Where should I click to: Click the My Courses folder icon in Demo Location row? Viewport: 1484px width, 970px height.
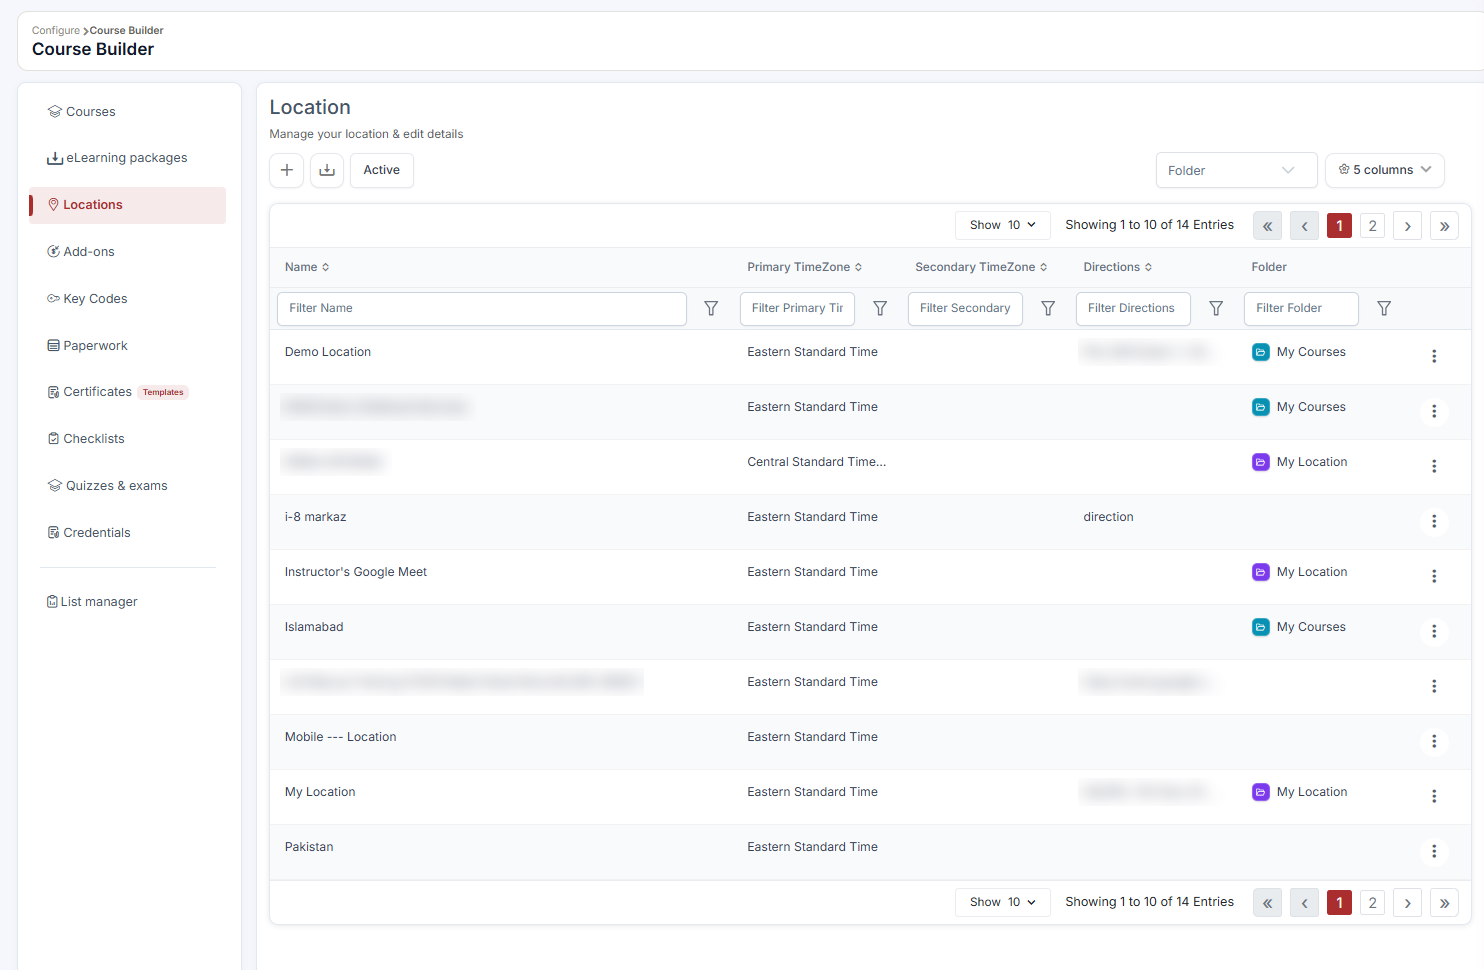pos(1261,352)
